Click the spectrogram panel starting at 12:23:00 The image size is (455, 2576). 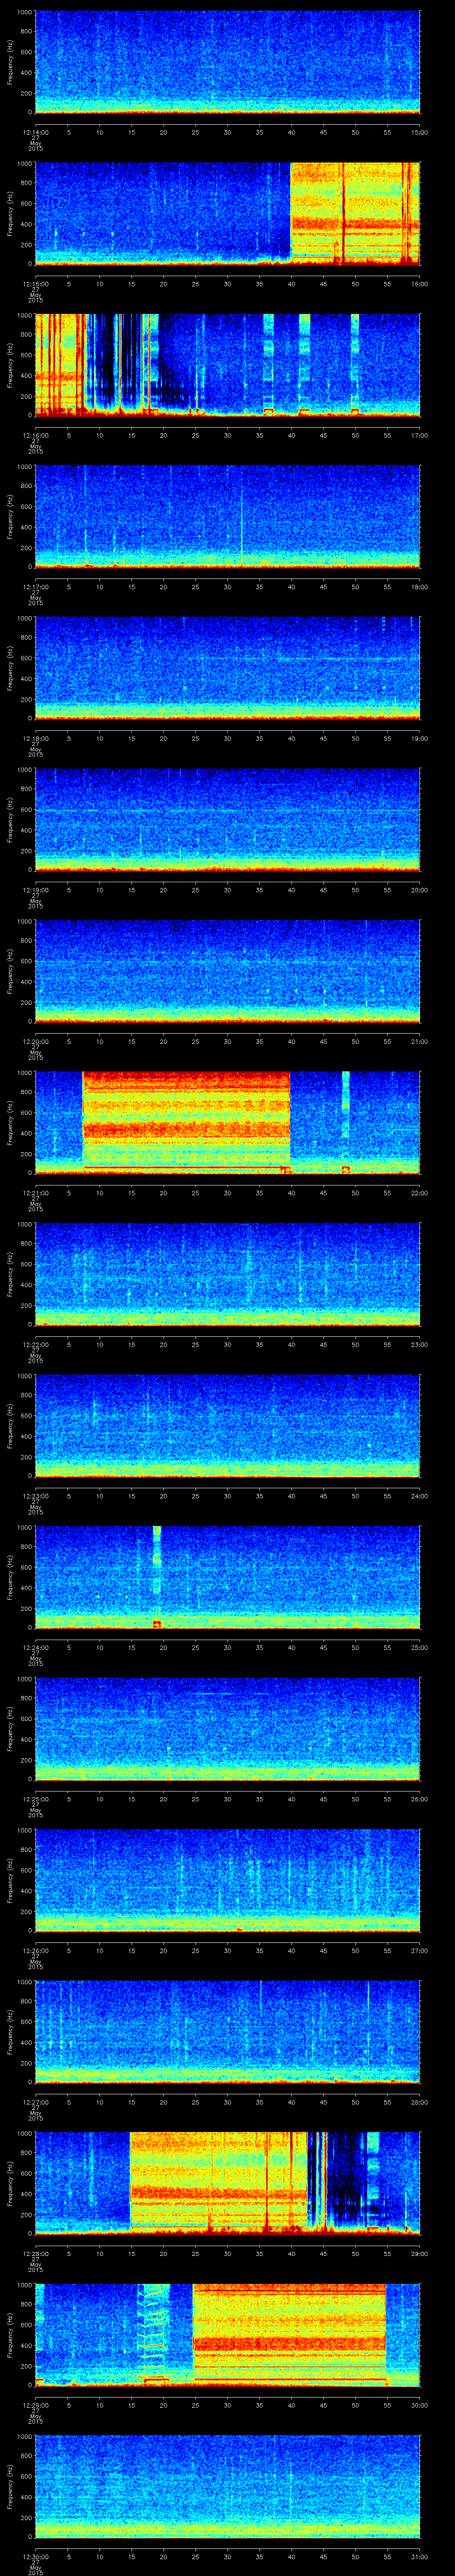coord(228,1426)
